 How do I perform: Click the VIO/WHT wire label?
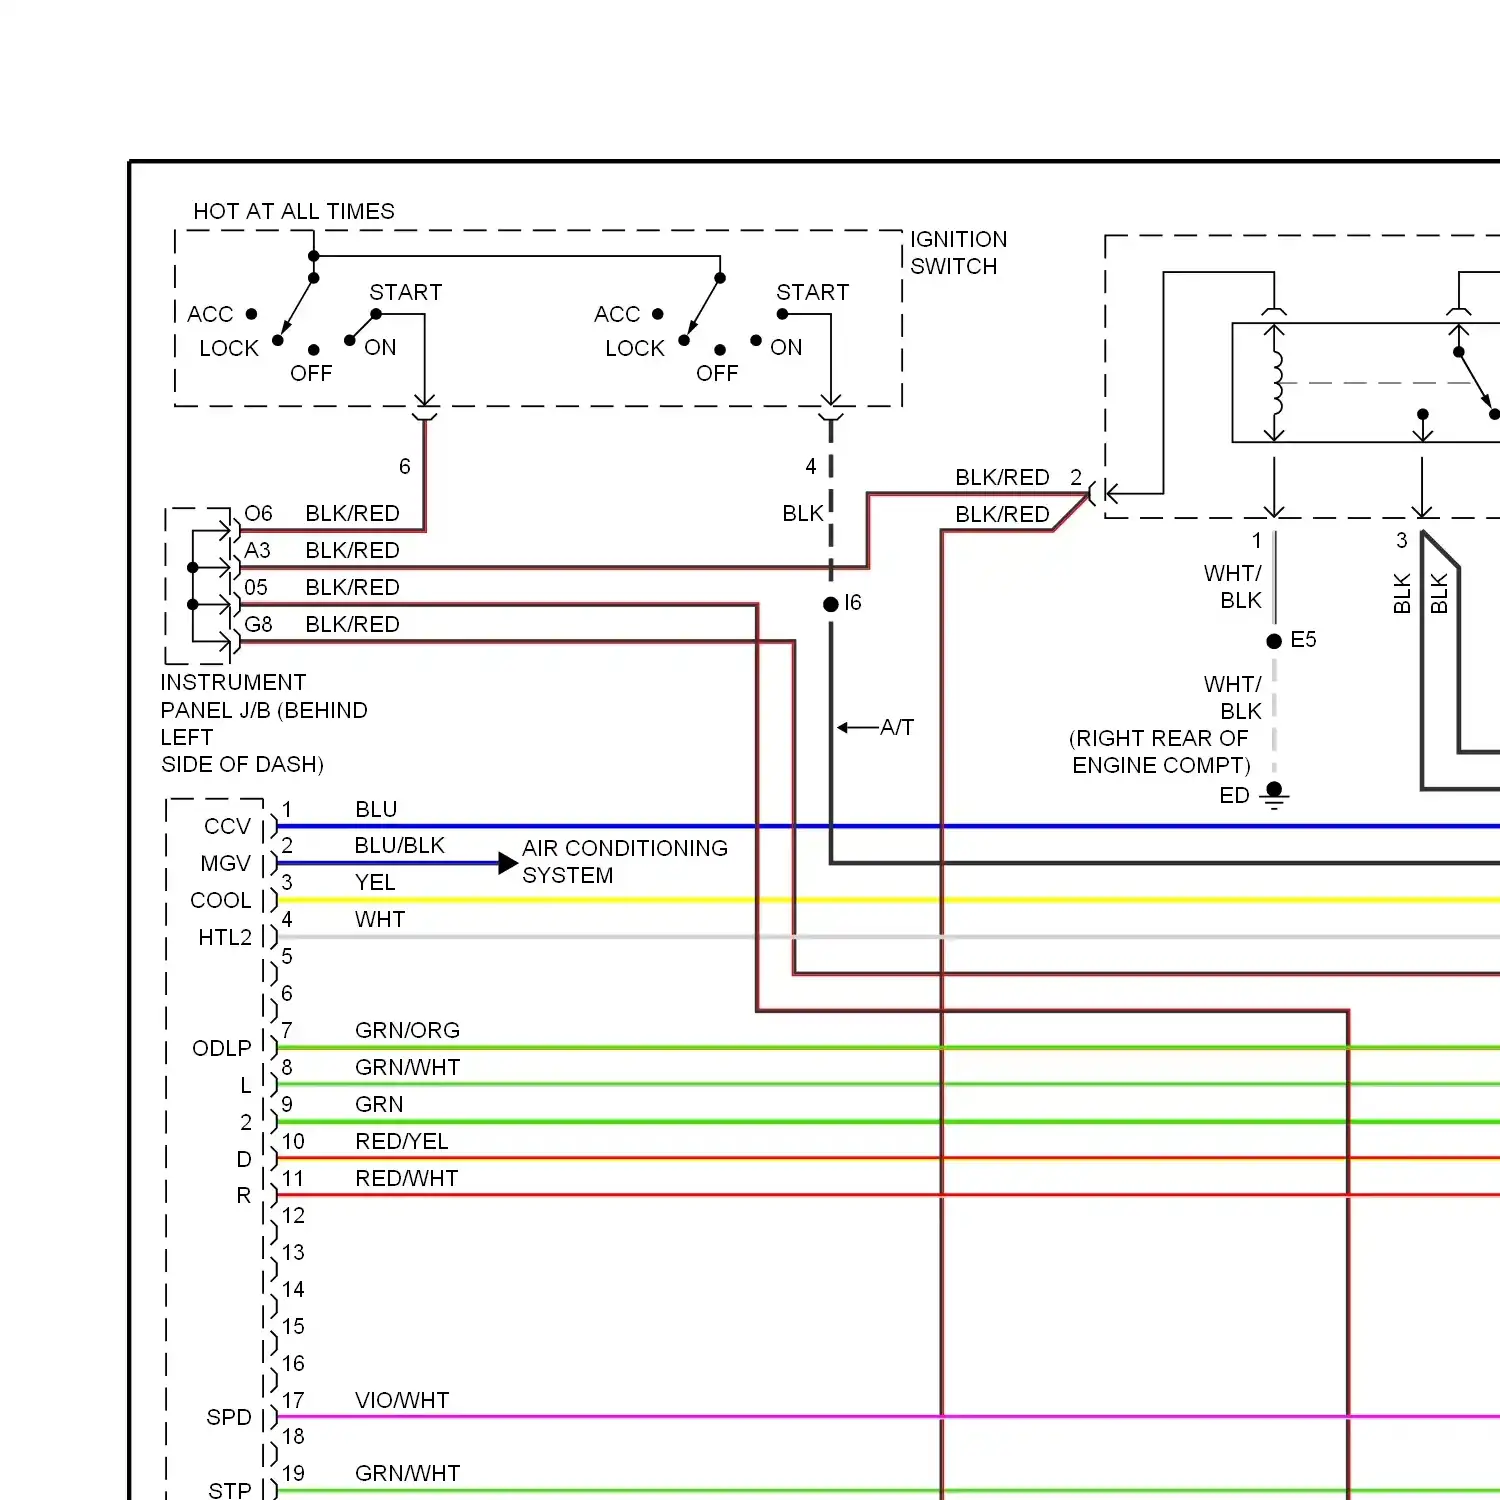coord(402,1400)
